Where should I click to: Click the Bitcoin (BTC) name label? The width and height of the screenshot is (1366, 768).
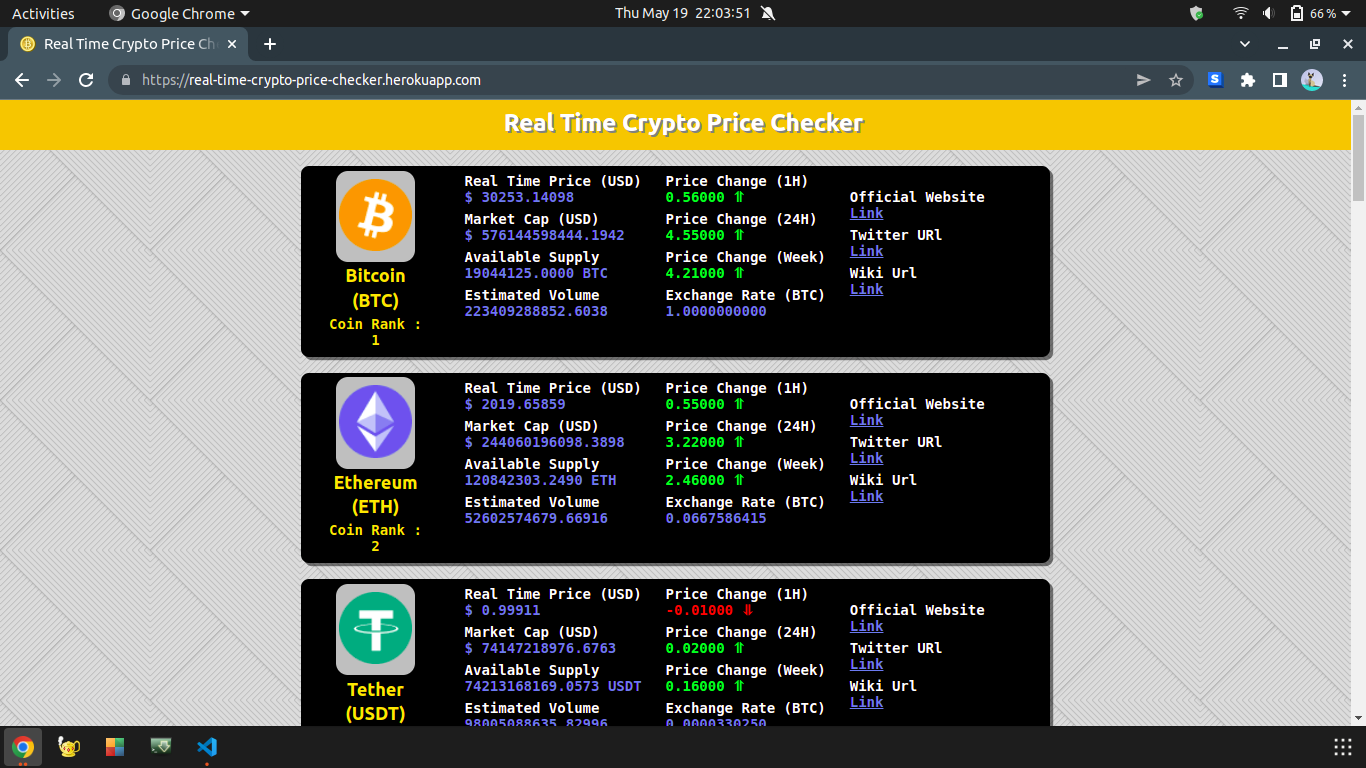(x=375, y=288)
